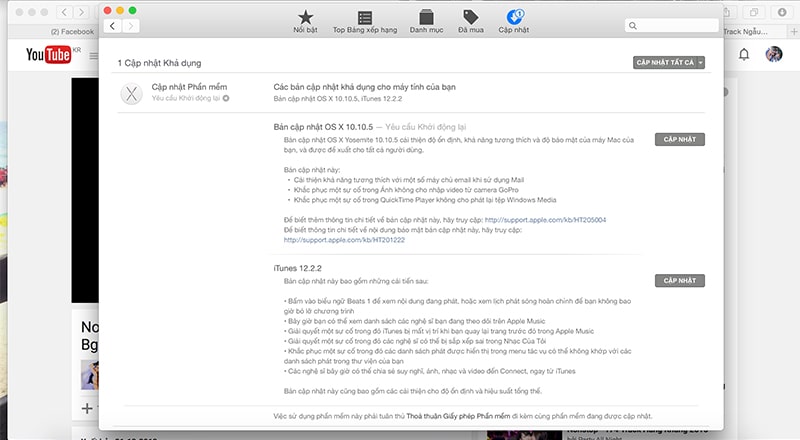
Task: Select the Cập nhật updates tab
Action: tap(514, 22)
